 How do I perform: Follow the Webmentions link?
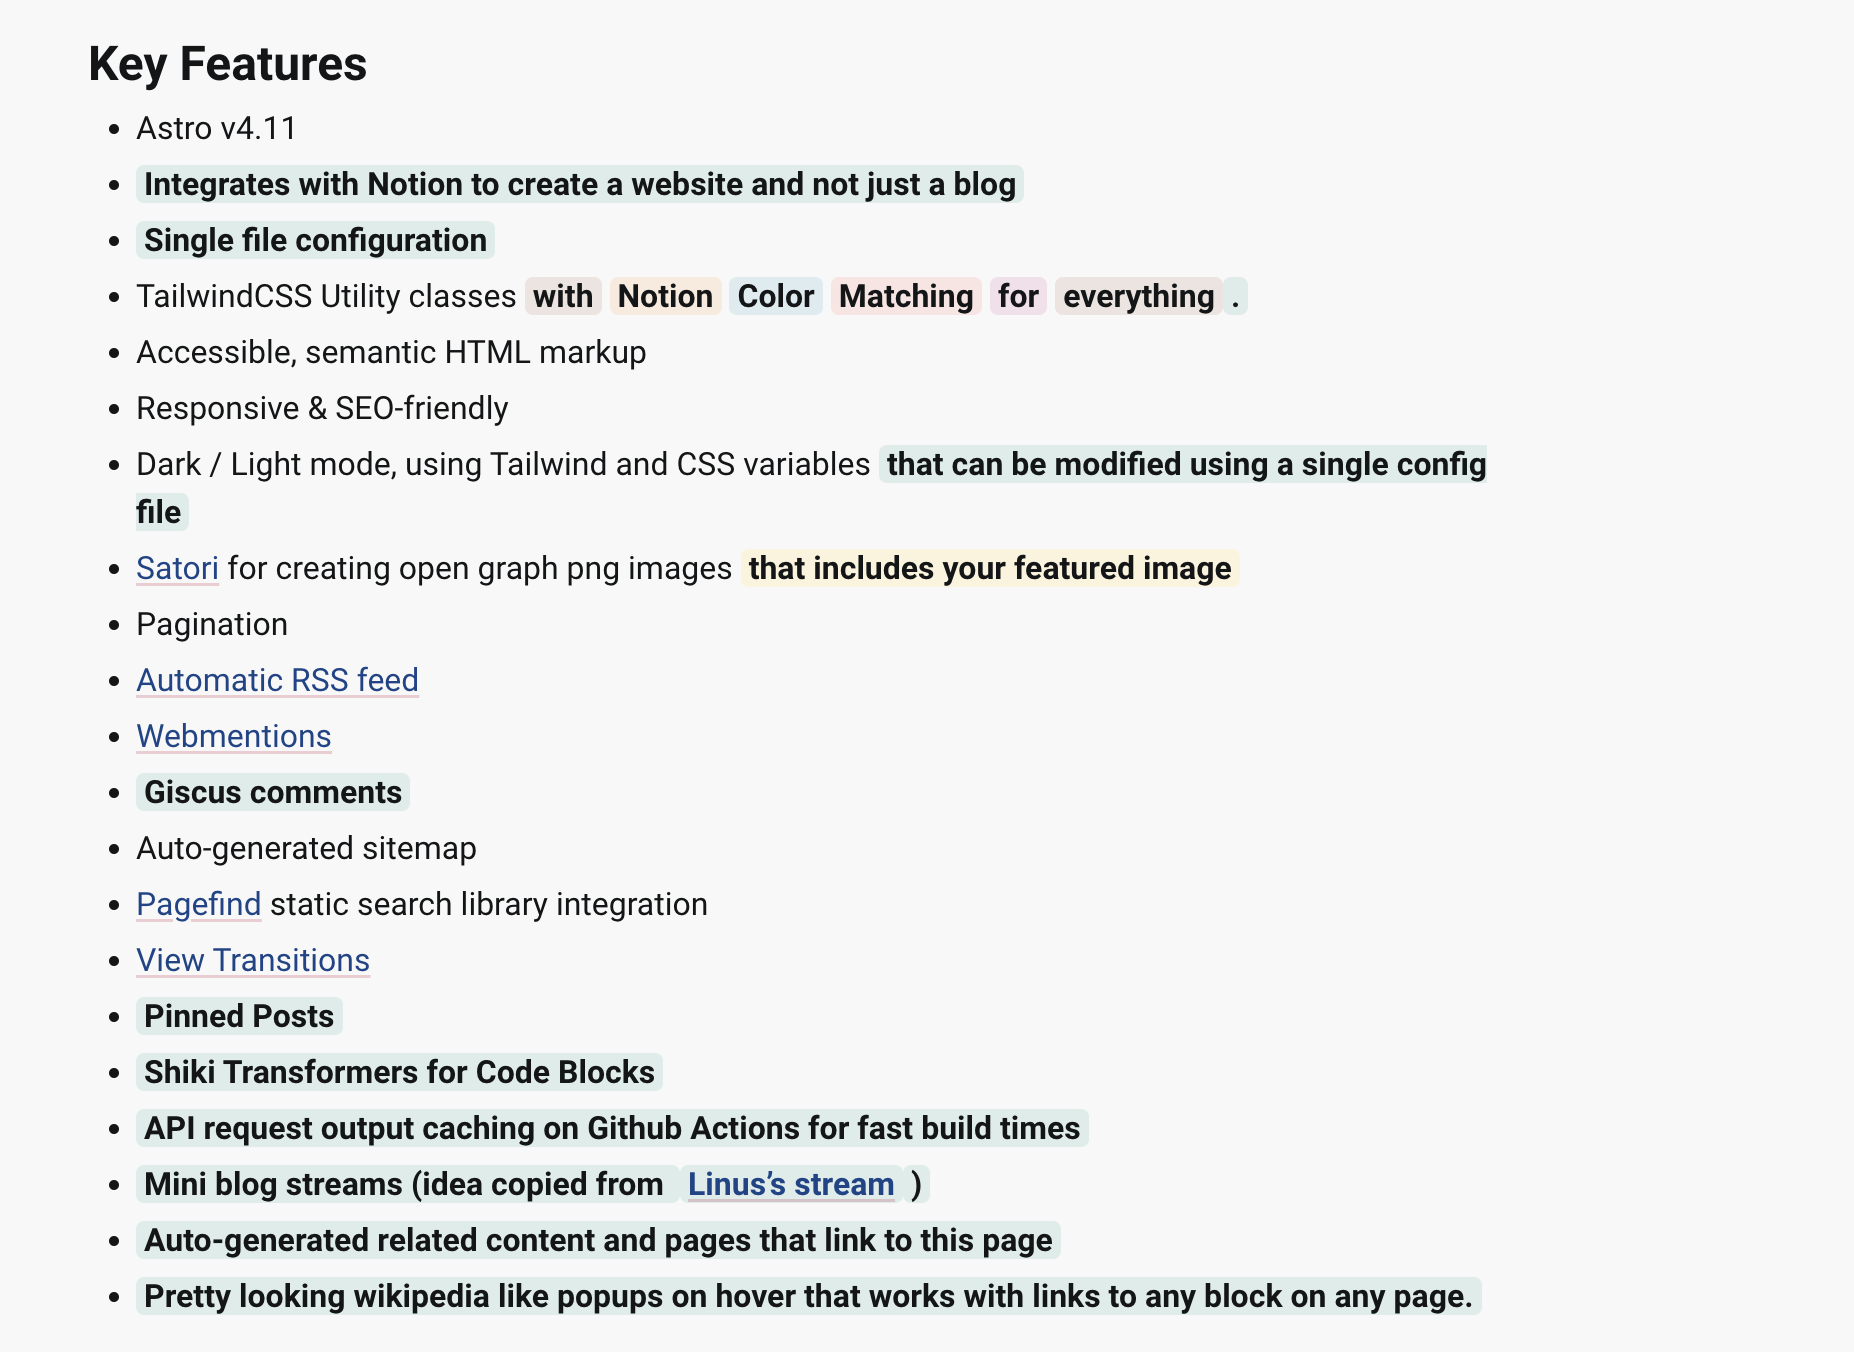click(234, 736)
